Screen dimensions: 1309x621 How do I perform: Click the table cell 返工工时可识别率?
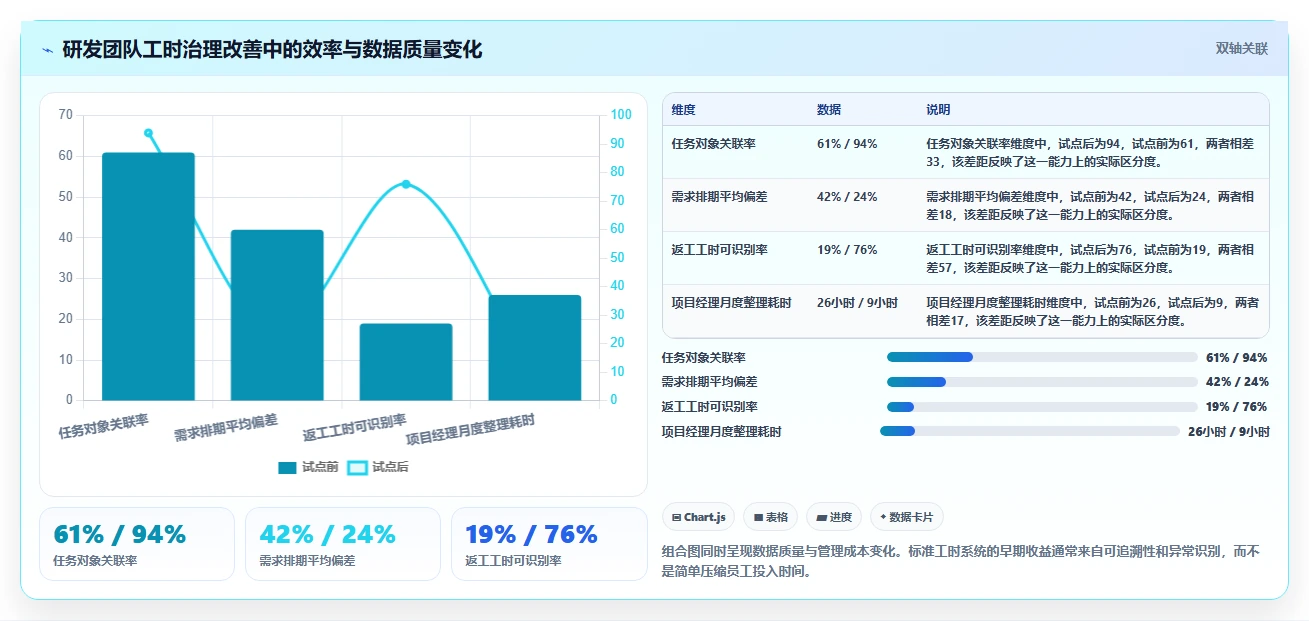[720, 250]
